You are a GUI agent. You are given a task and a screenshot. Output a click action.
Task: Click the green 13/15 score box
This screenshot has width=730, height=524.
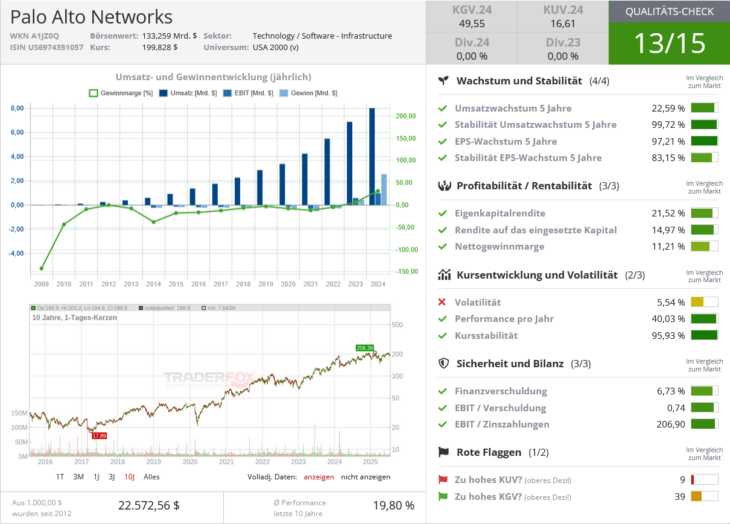point(669,43)
